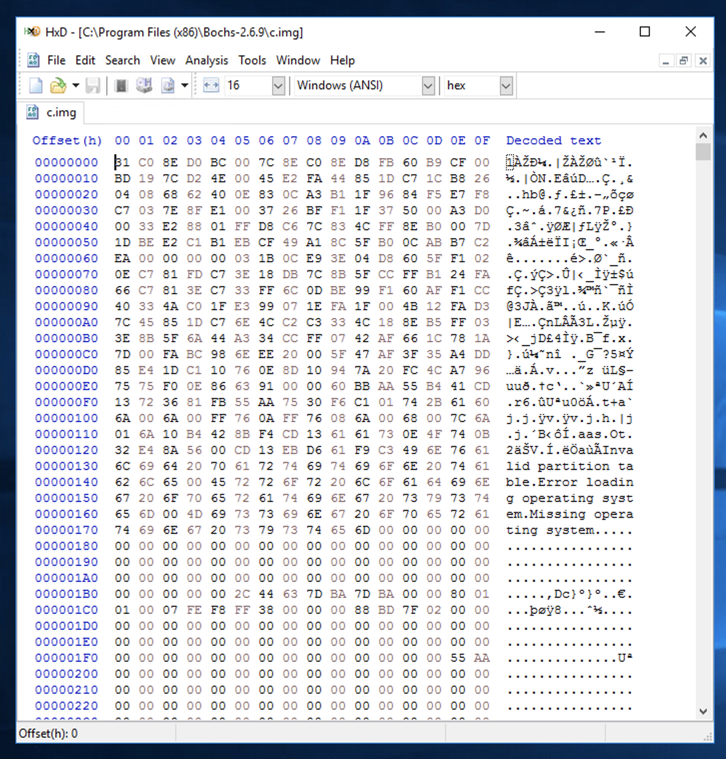Click byte 'EA' starting row 00000060

(x=122, y=258)
